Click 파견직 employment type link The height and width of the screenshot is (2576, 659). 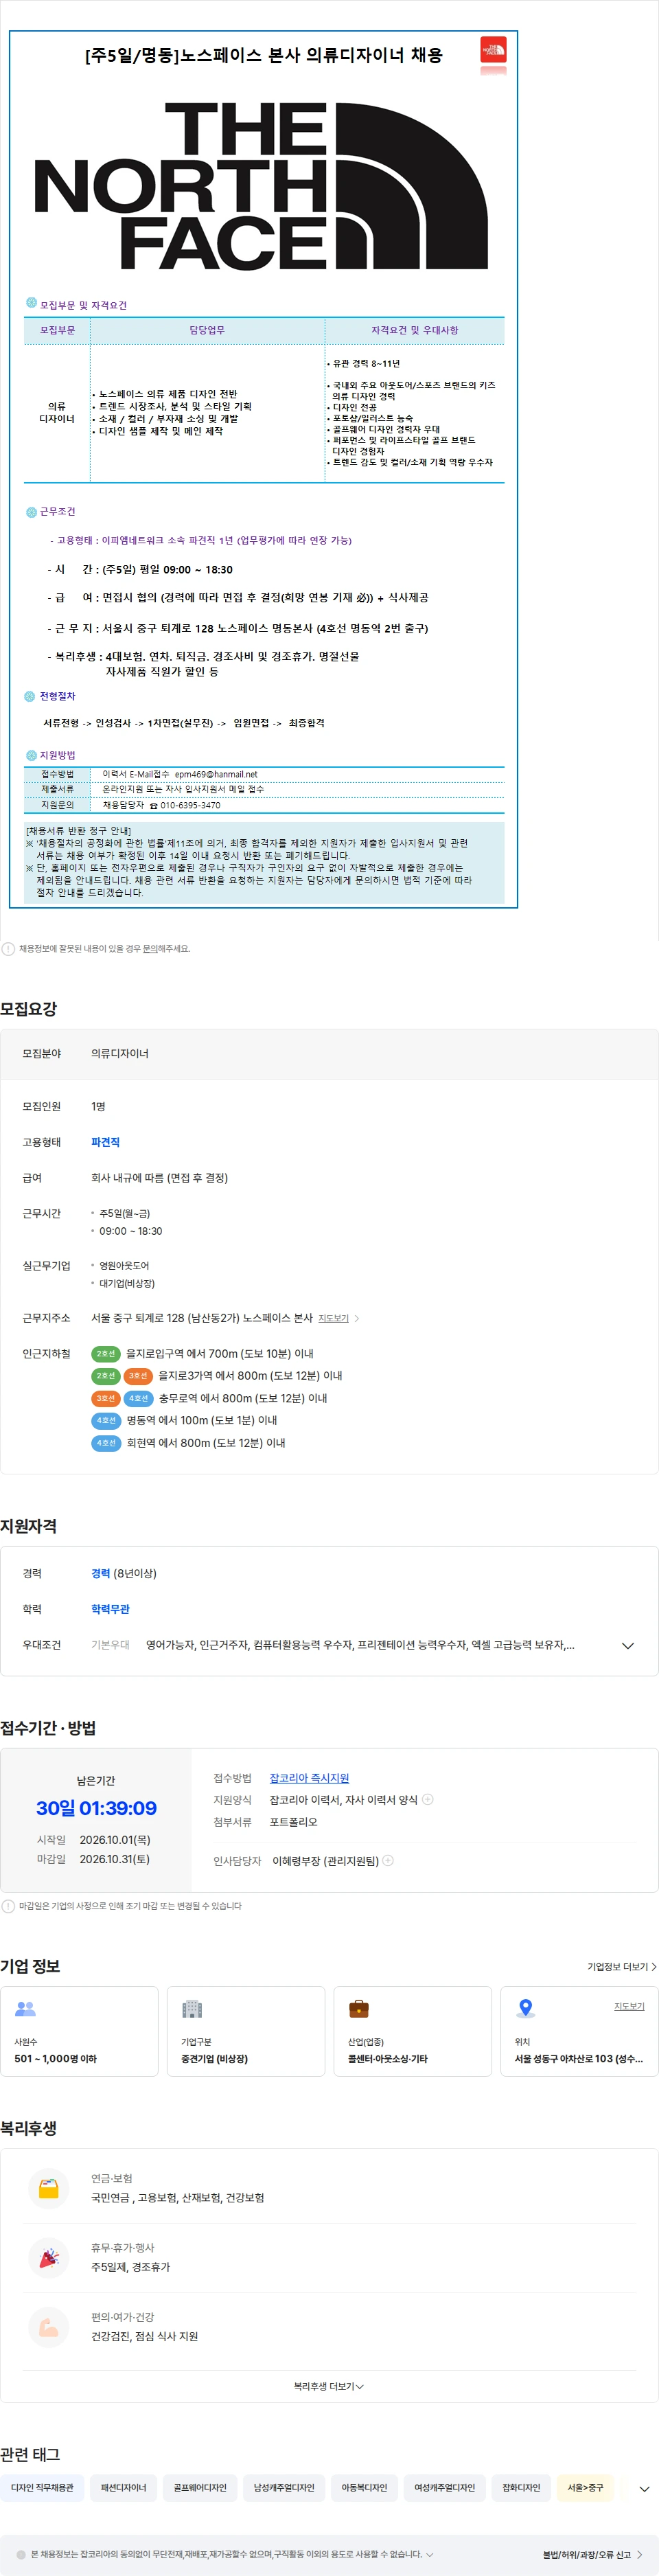[105, 1142]
